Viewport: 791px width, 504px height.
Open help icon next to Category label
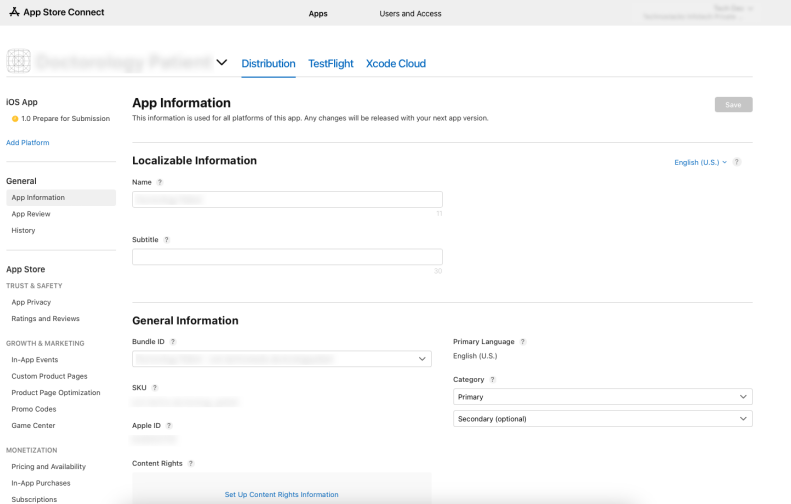(x=492, y=379)
